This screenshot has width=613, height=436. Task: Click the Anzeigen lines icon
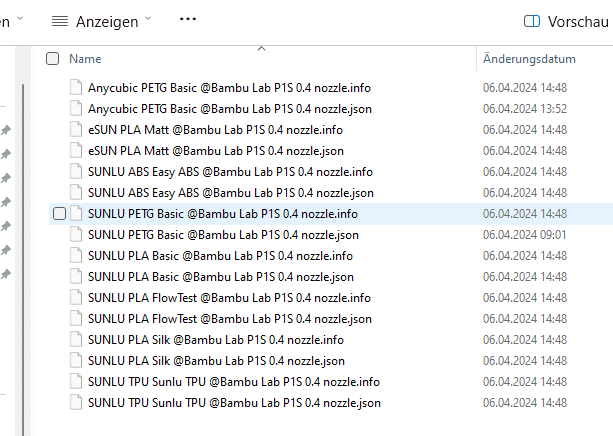60,21
